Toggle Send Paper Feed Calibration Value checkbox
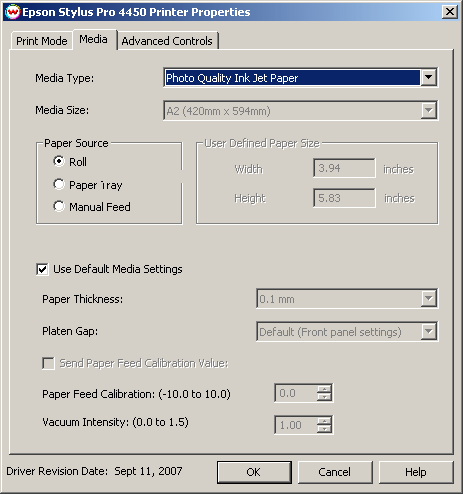463x494 pixels. 48,363
